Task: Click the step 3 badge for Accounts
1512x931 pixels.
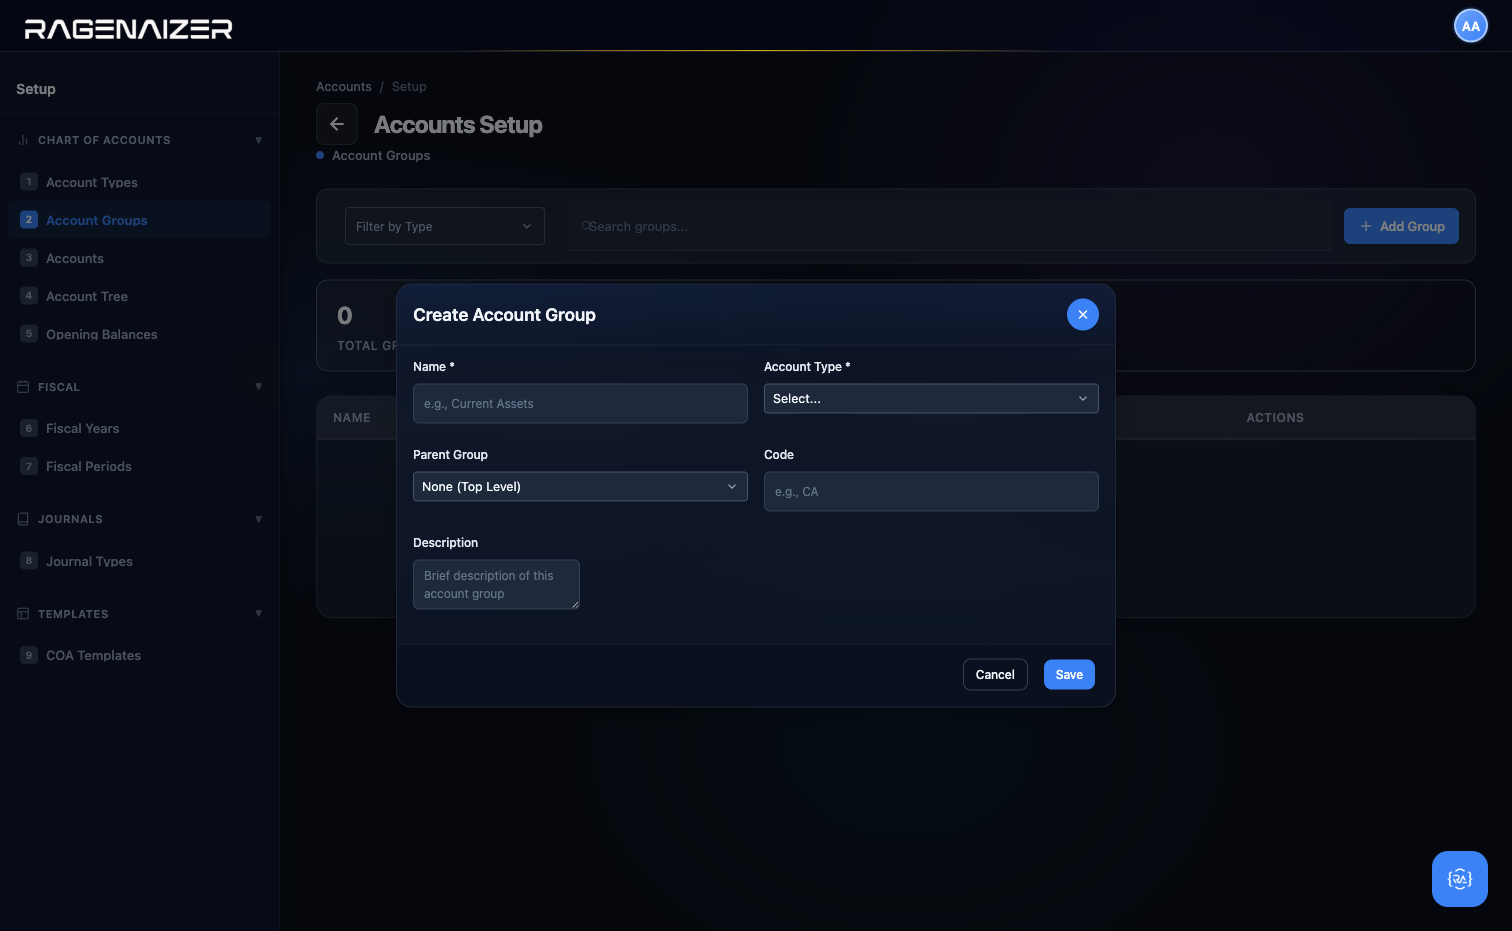Action: pos(29,258)
